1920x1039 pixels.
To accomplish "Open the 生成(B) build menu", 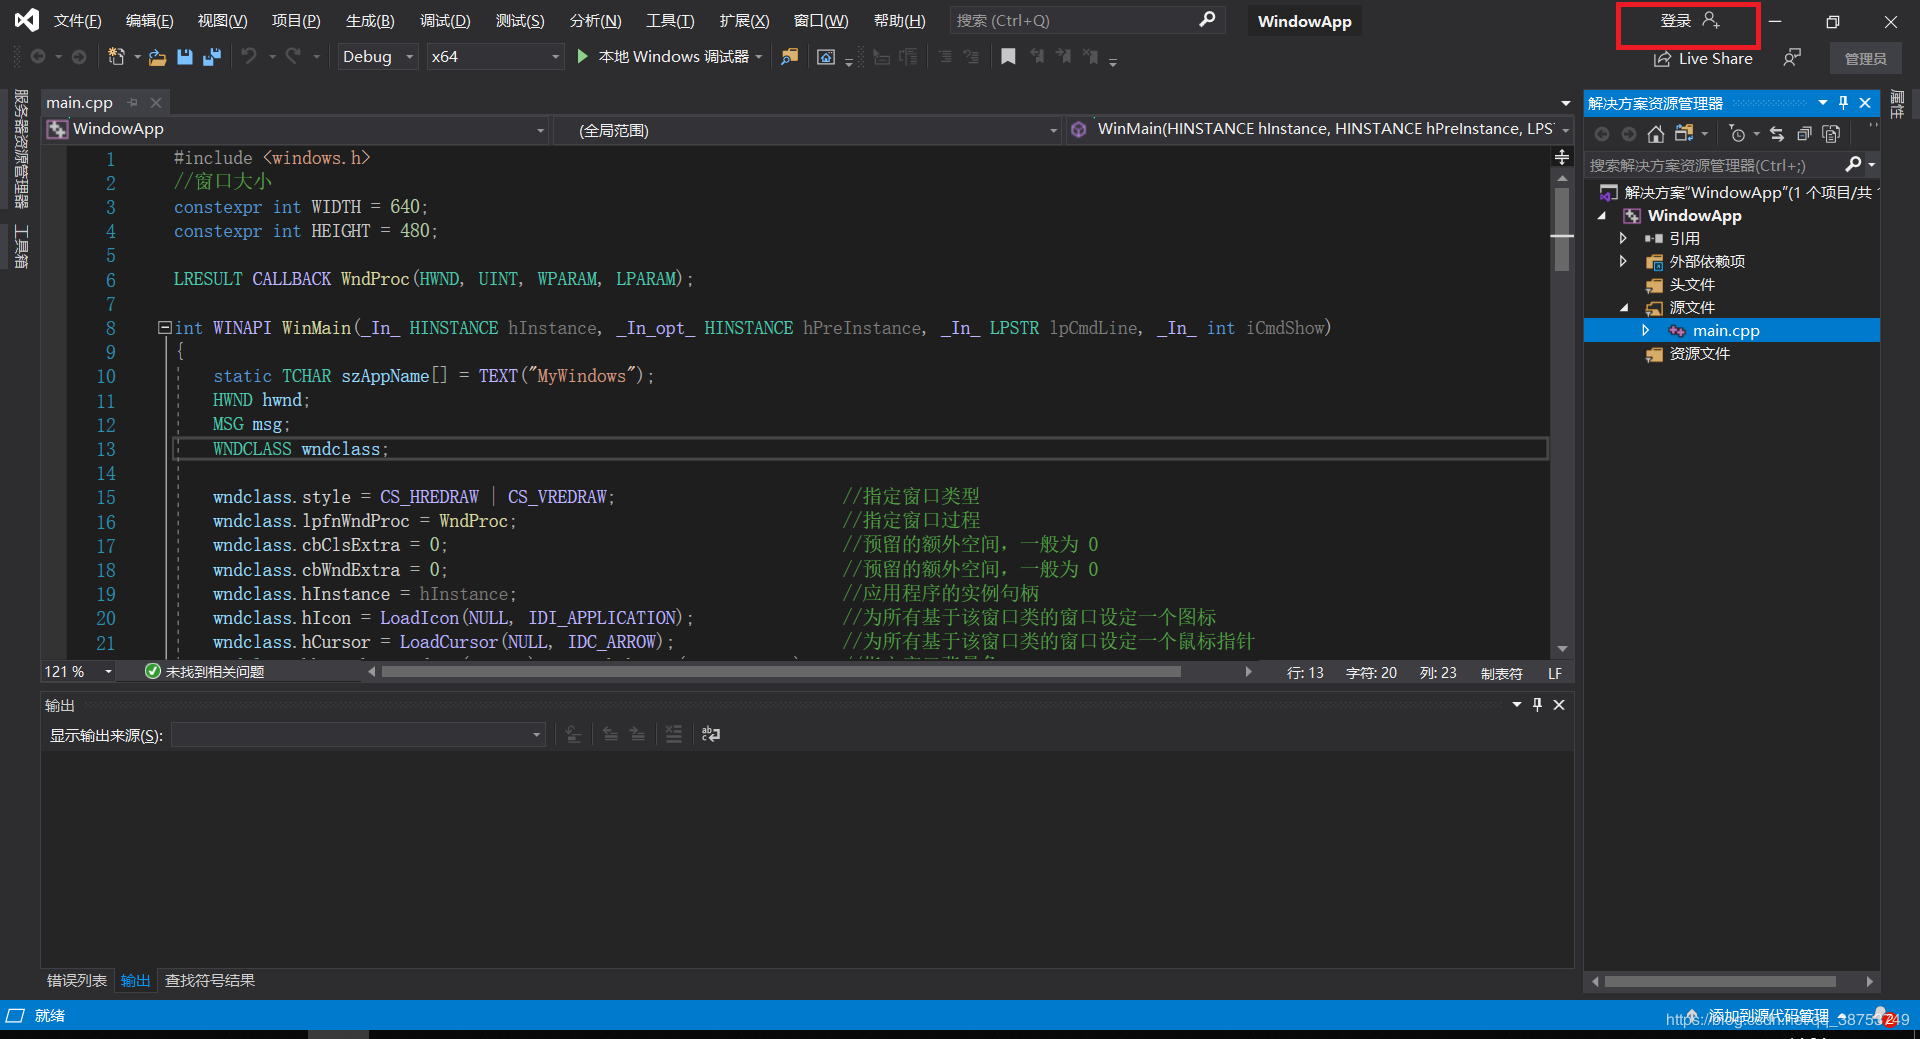I will [x=370, y=21].
